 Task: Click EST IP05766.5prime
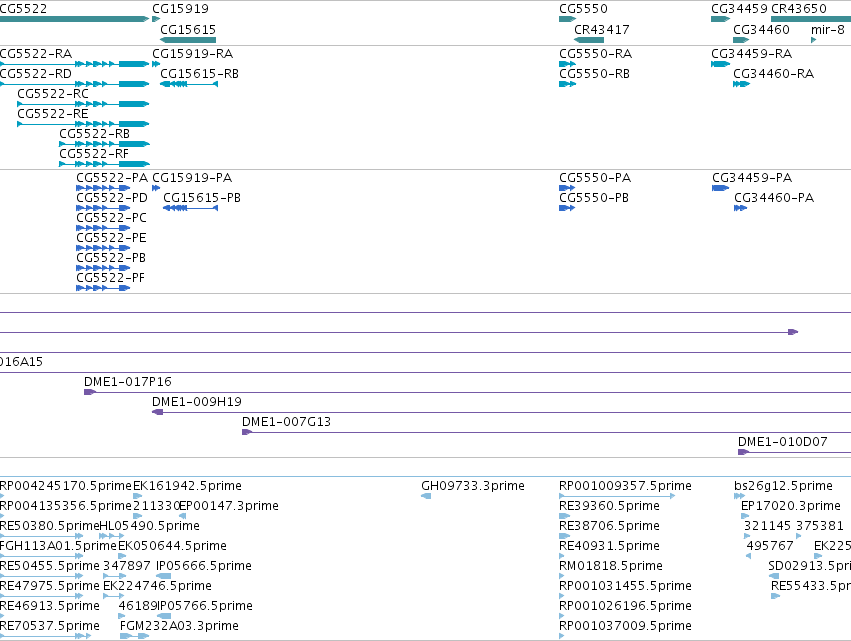click(x=205, y=607)
